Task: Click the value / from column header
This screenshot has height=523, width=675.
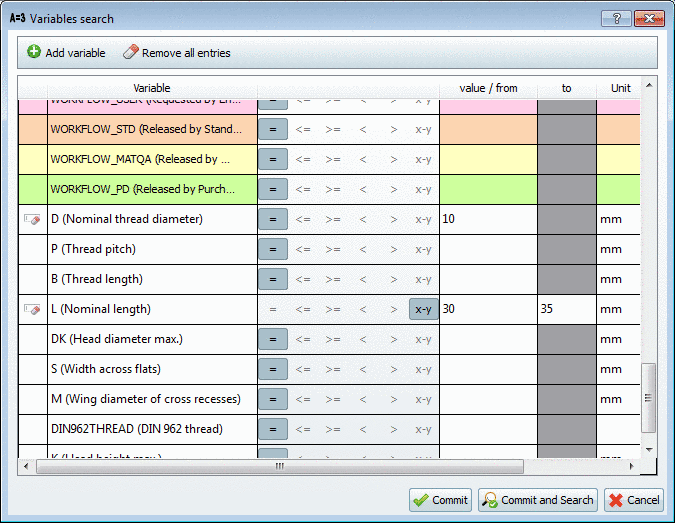Action: tap(488, 88)
